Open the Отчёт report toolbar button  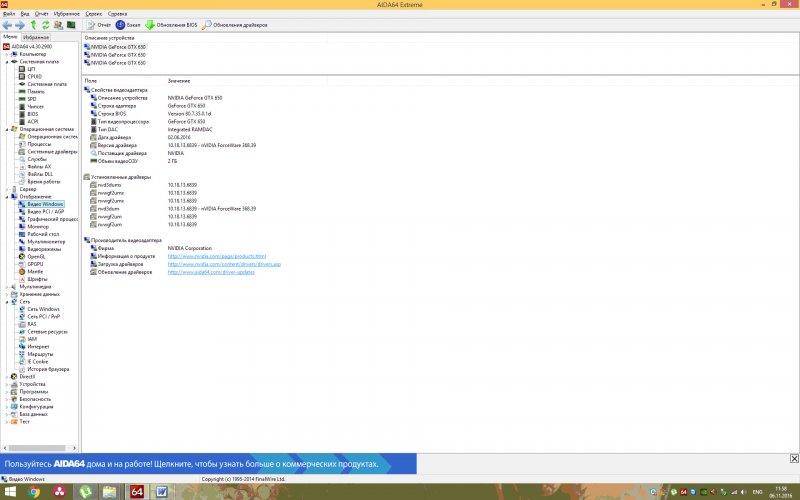pos(98,24)
